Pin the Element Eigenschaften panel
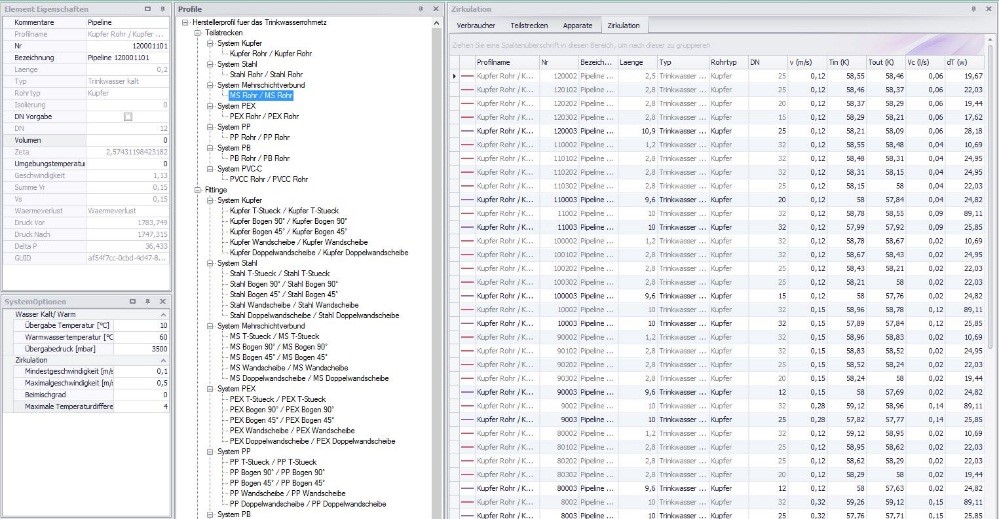999x519 pixels. coord(162,9)
